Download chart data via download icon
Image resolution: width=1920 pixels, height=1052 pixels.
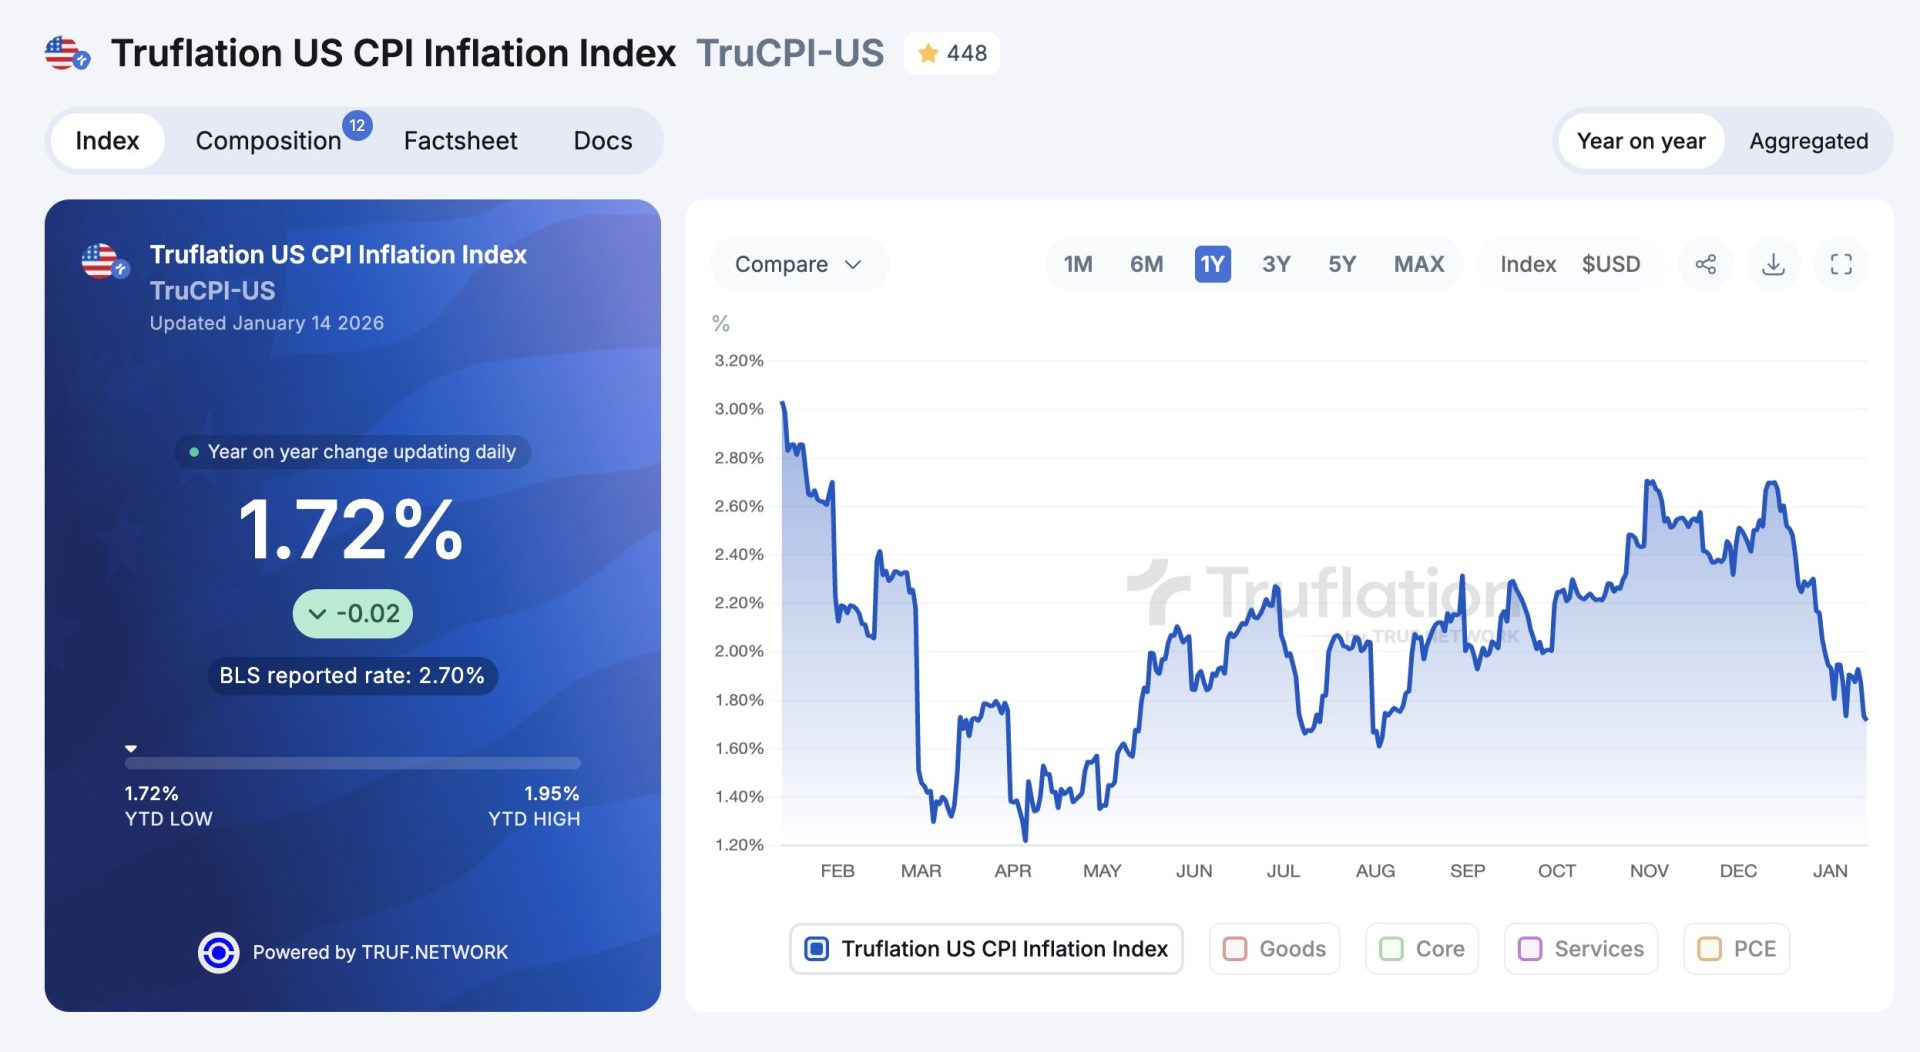coord(1773,264)
